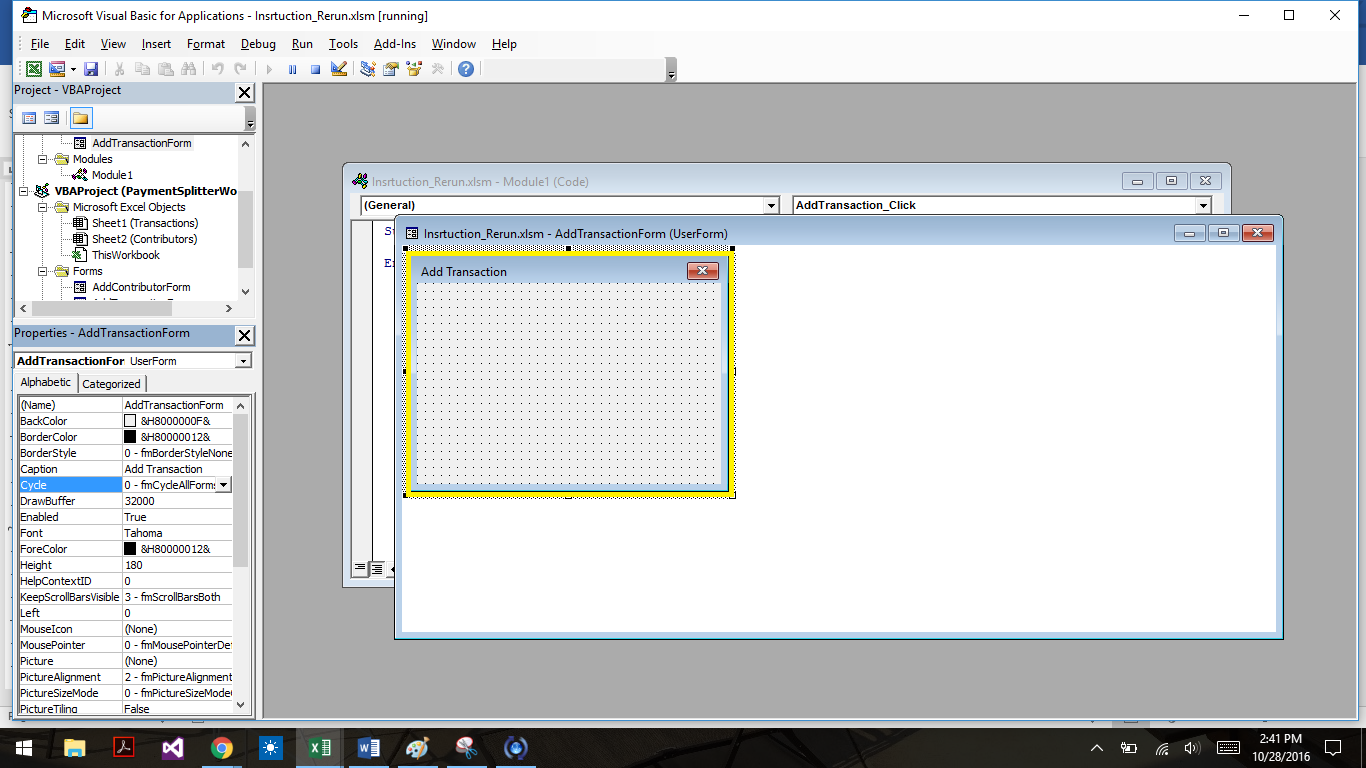This screenshot has width=1366, height=768.
Task: Select Sheet1 (Transactions) in project tree
Action: 145,223
